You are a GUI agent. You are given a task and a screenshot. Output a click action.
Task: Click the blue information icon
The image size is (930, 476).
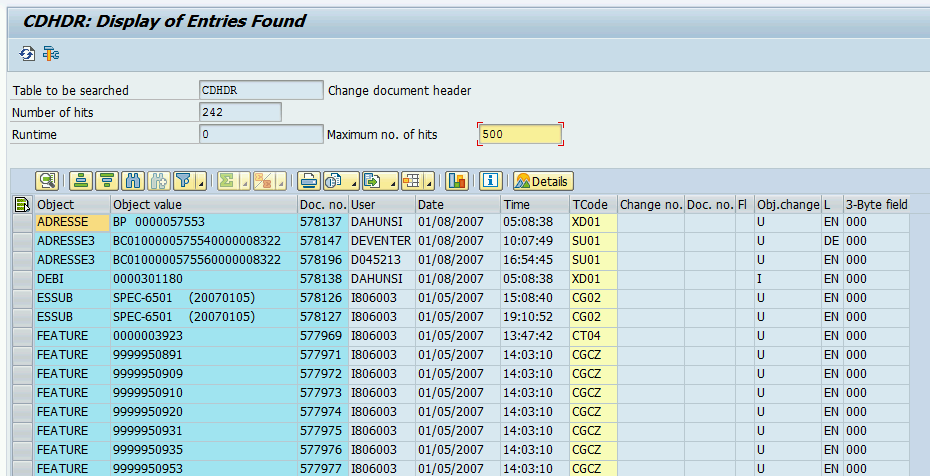coord(490,181)
